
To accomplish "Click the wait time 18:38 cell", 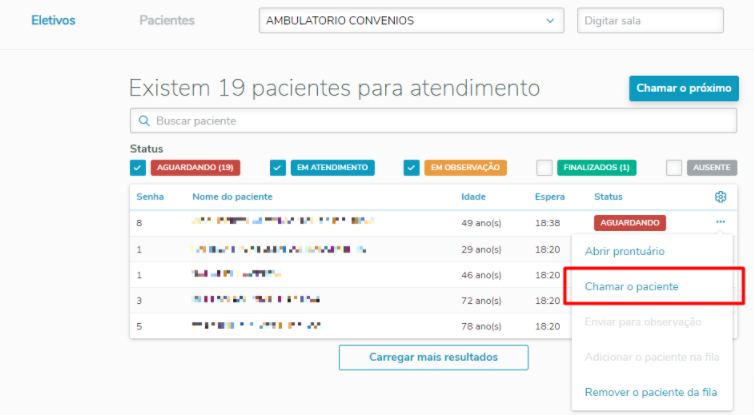I will [547, 223].
